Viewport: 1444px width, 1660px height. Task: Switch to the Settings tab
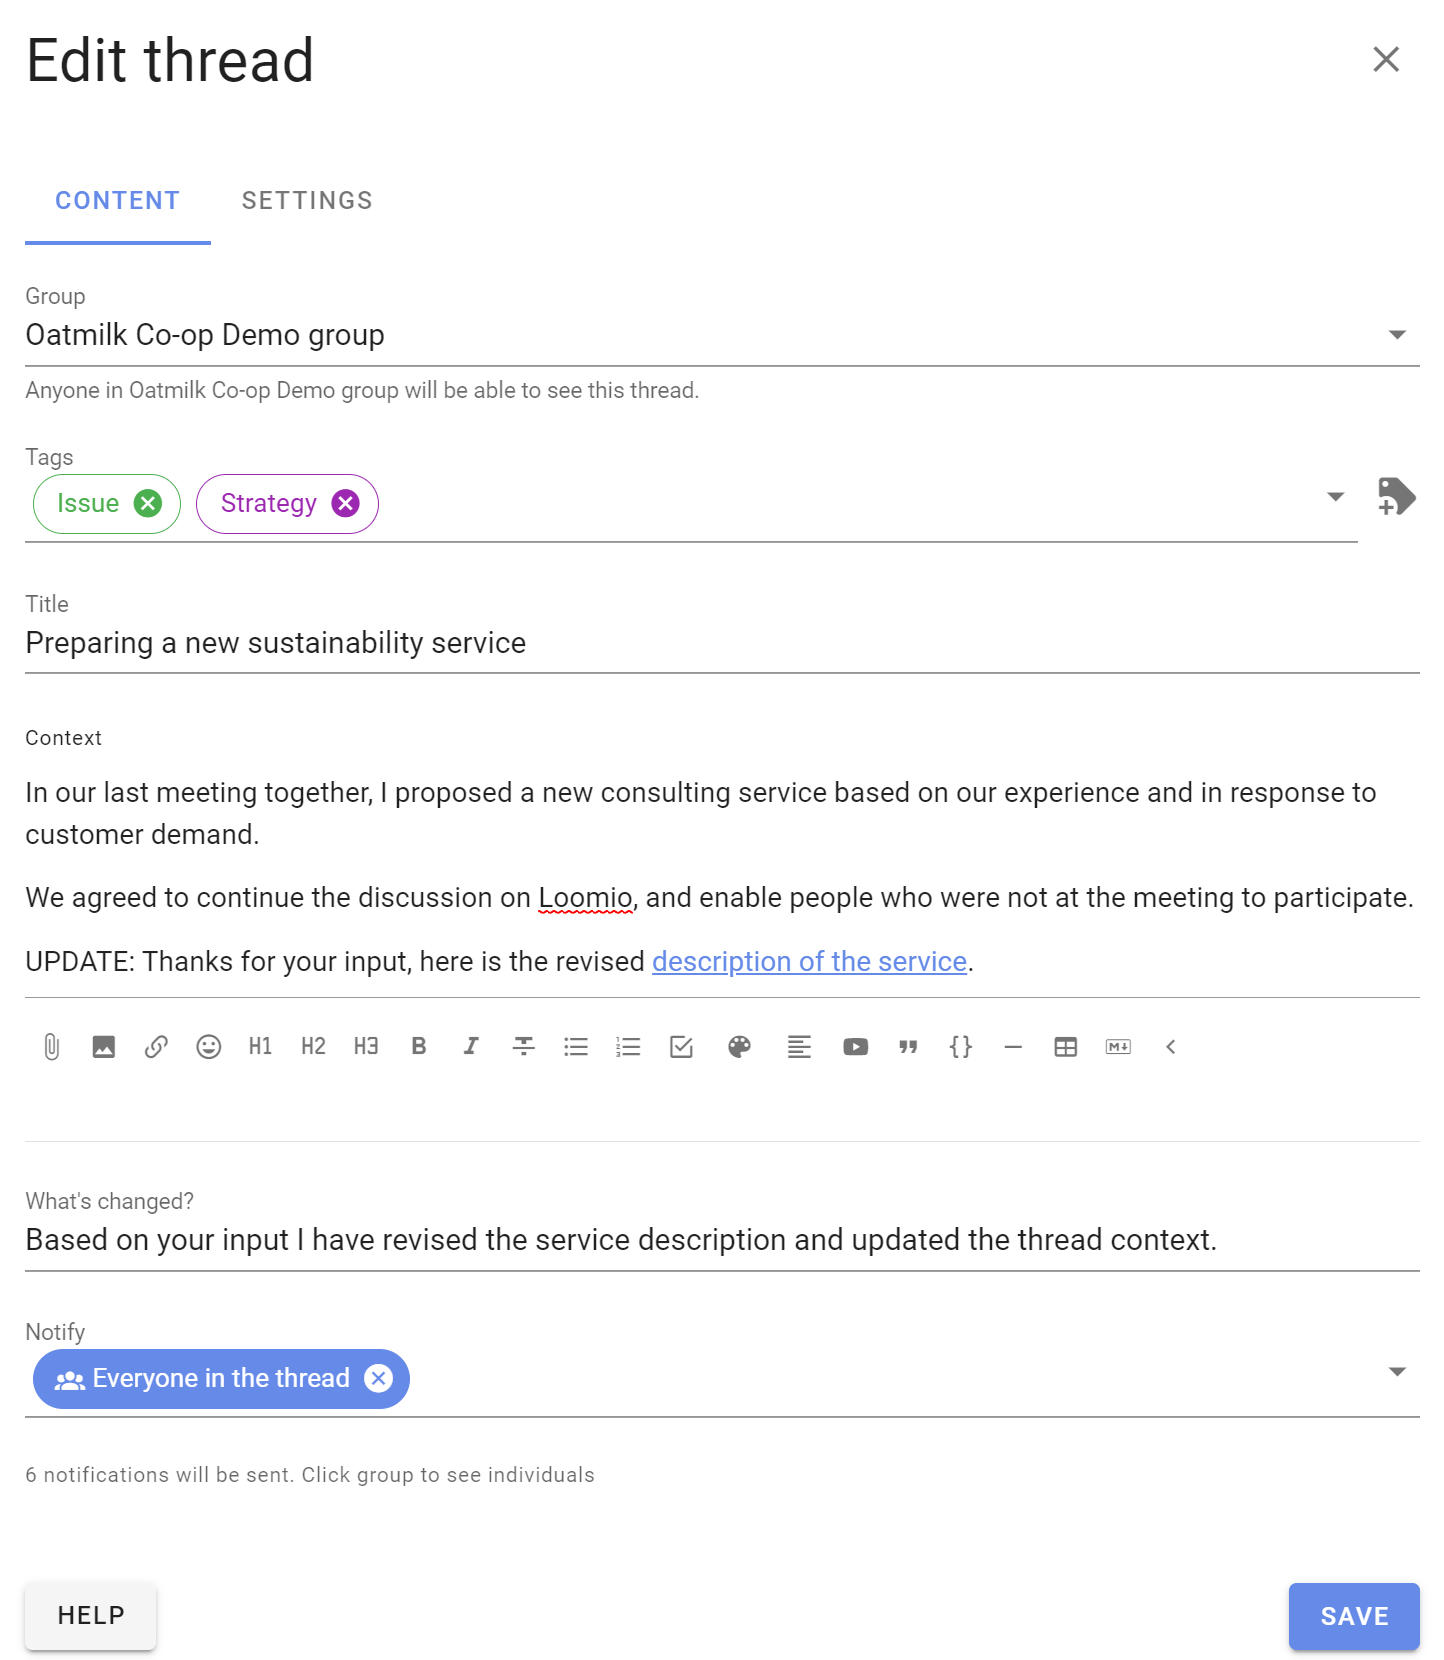click(307, 200)
